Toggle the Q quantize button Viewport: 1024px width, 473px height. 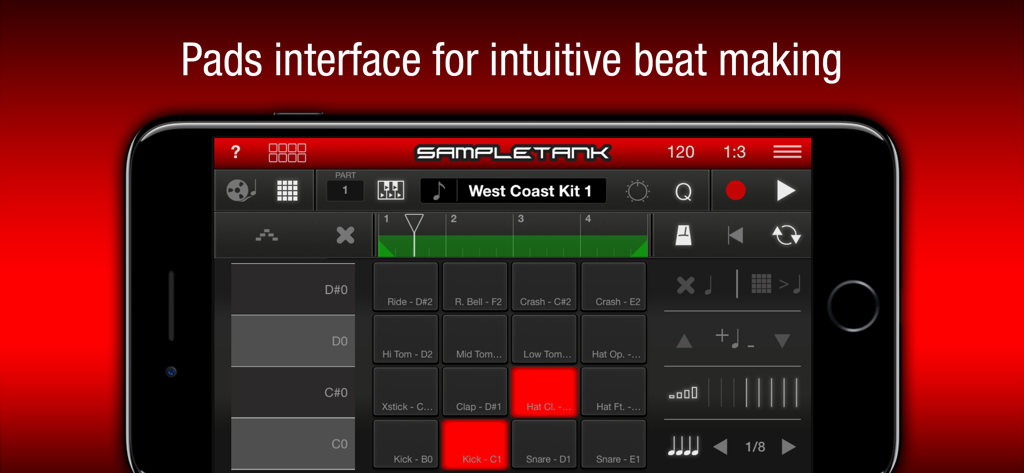click(683, 191)
